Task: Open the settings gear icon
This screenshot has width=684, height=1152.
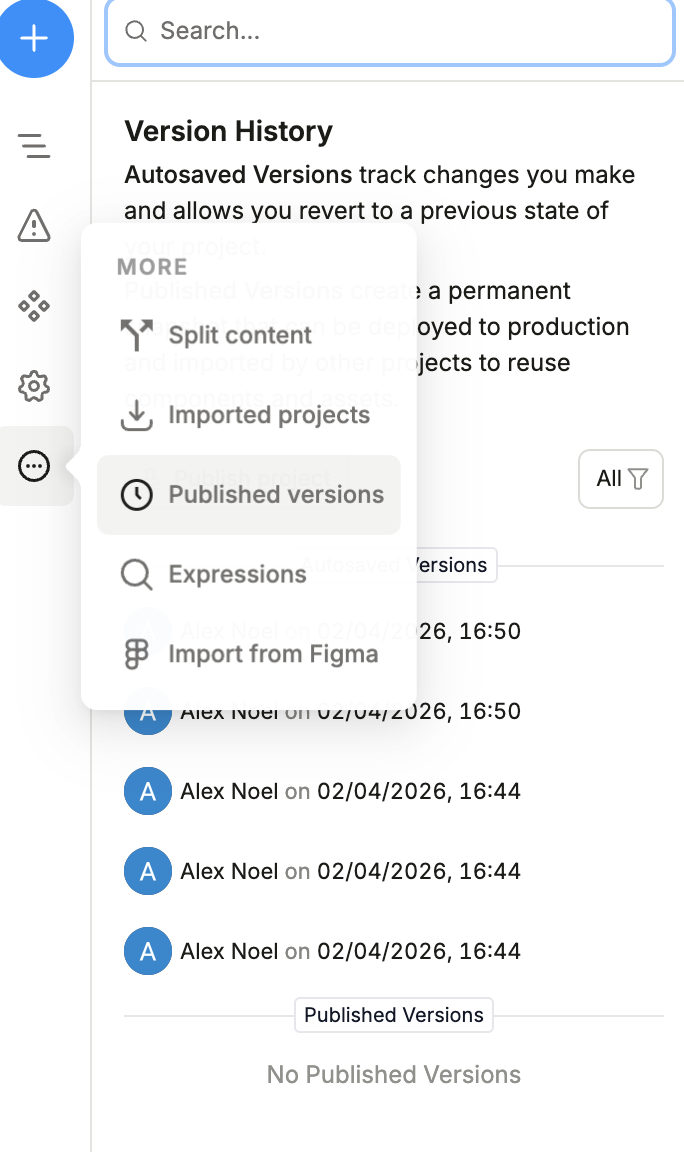Action: click(x=35, y=386)
